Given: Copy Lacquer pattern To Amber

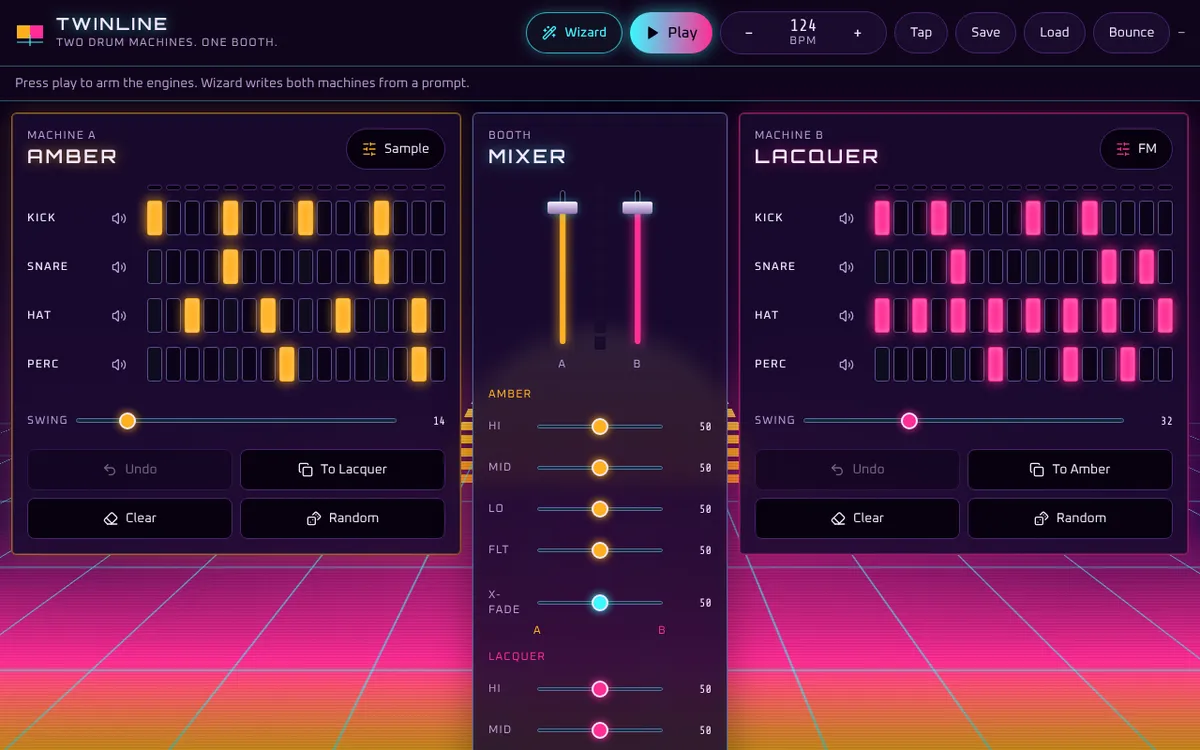Looking at the screenshot, I should point(1070,470).
